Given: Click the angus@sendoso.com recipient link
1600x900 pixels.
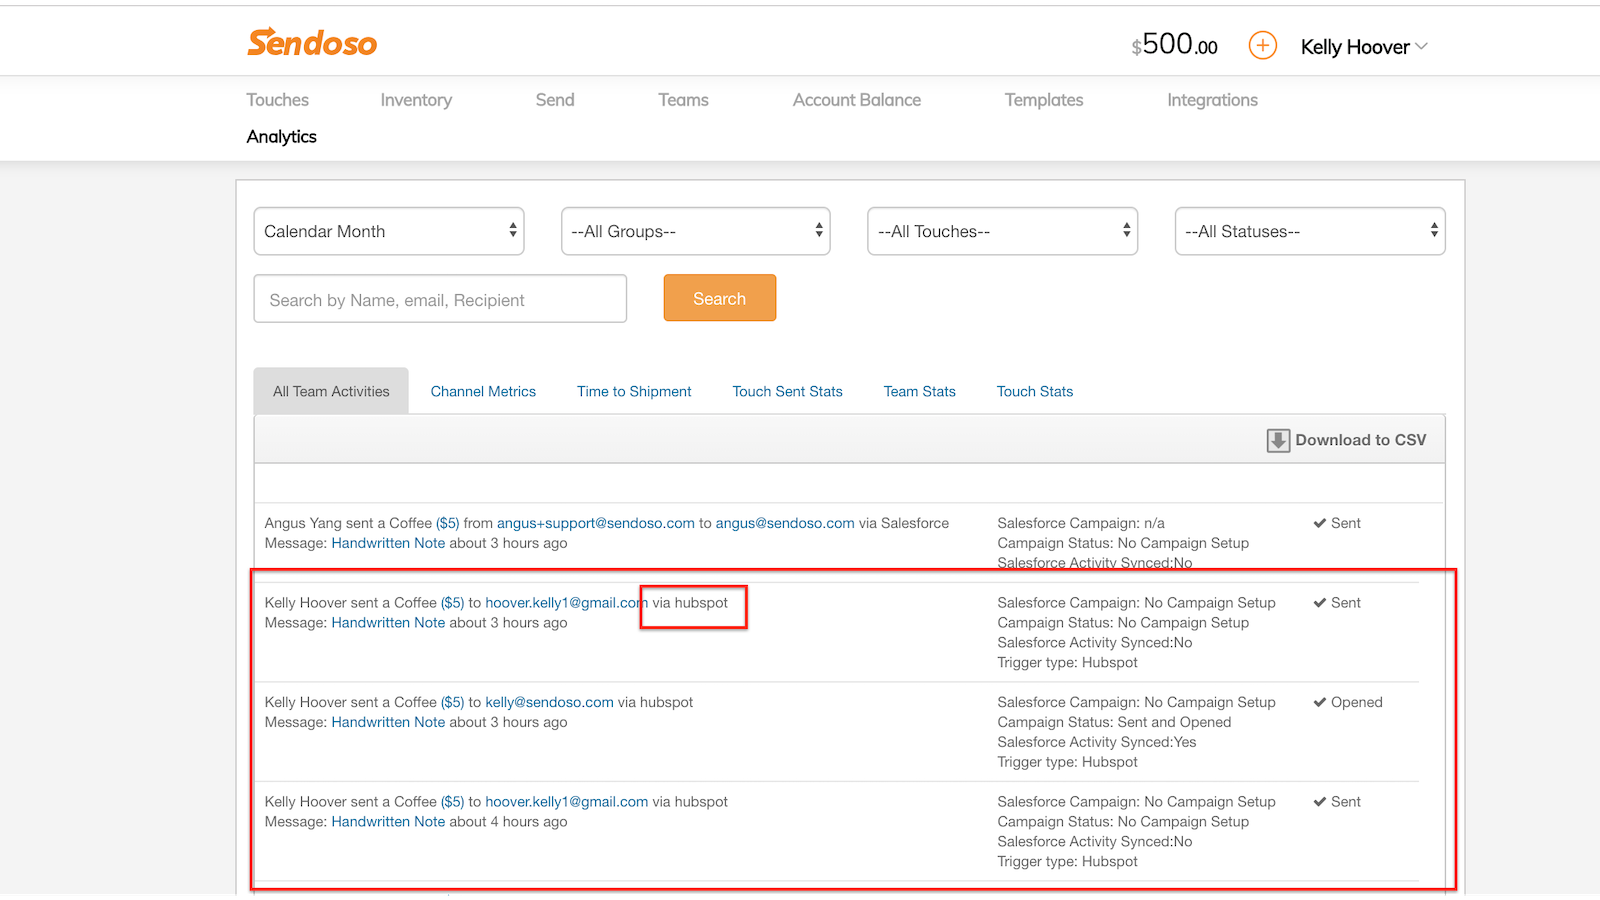Looking at the screenshot, I should pos(785,523).
